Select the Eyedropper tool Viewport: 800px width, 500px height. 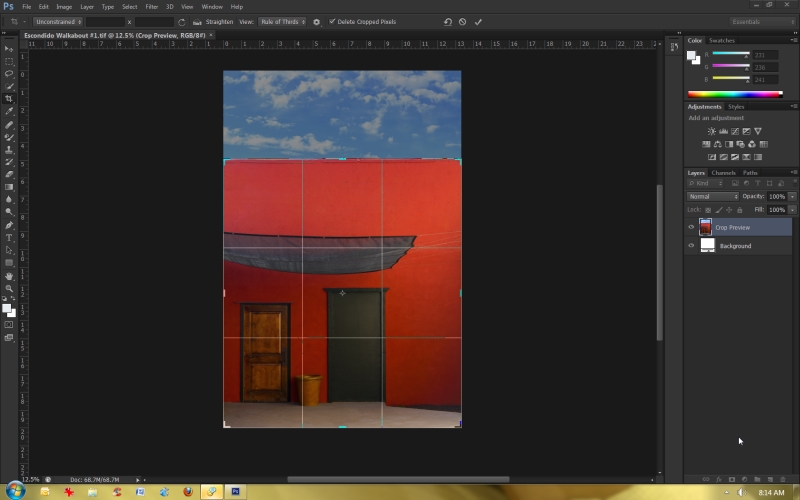[9, 111]
